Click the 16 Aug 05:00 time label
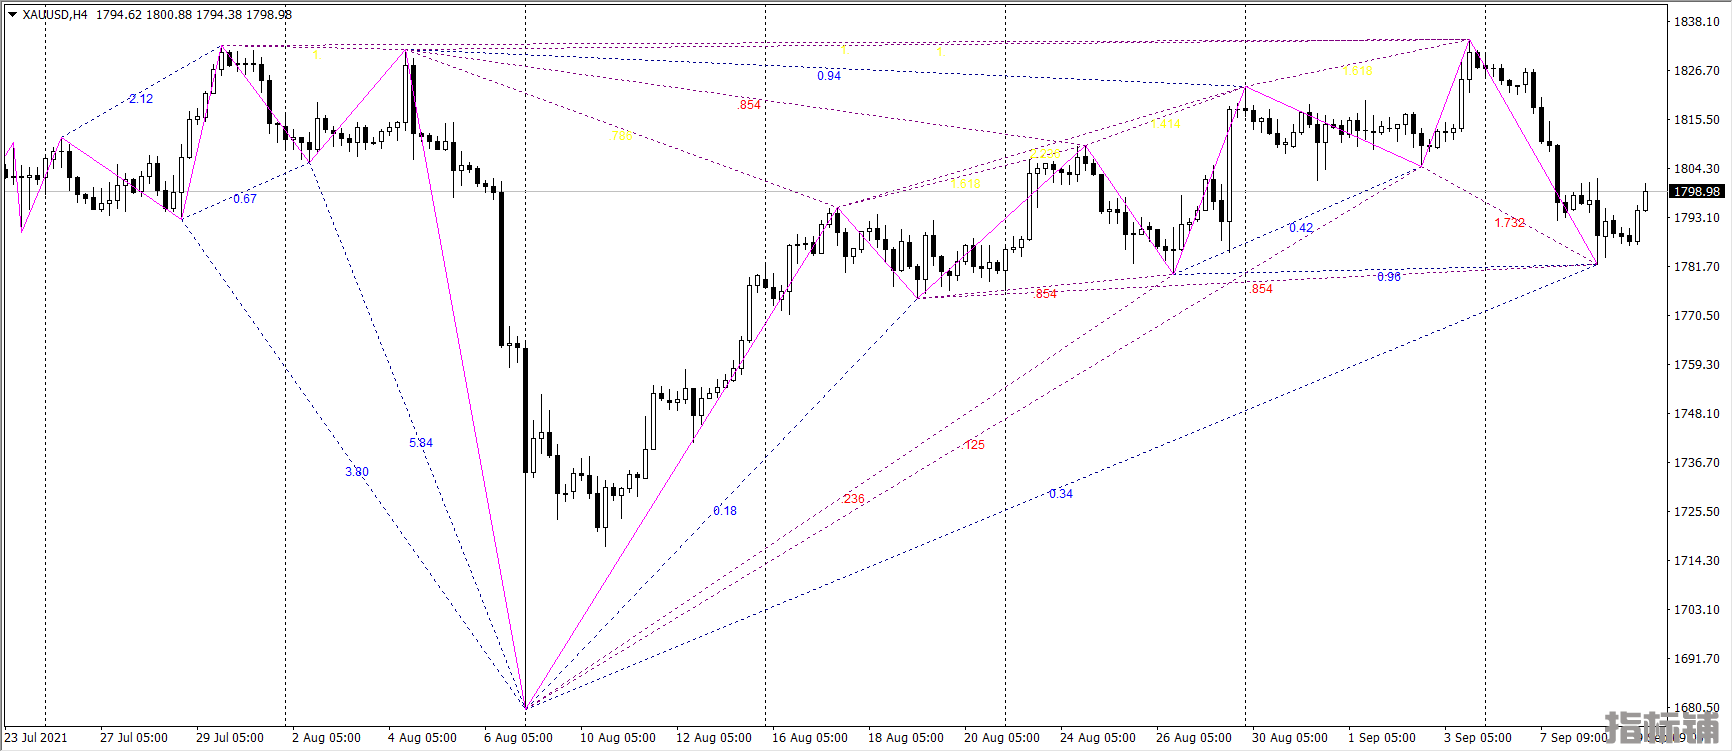Image resolution: width=1733 pixels, height=752 pixels. coord(809,738)
